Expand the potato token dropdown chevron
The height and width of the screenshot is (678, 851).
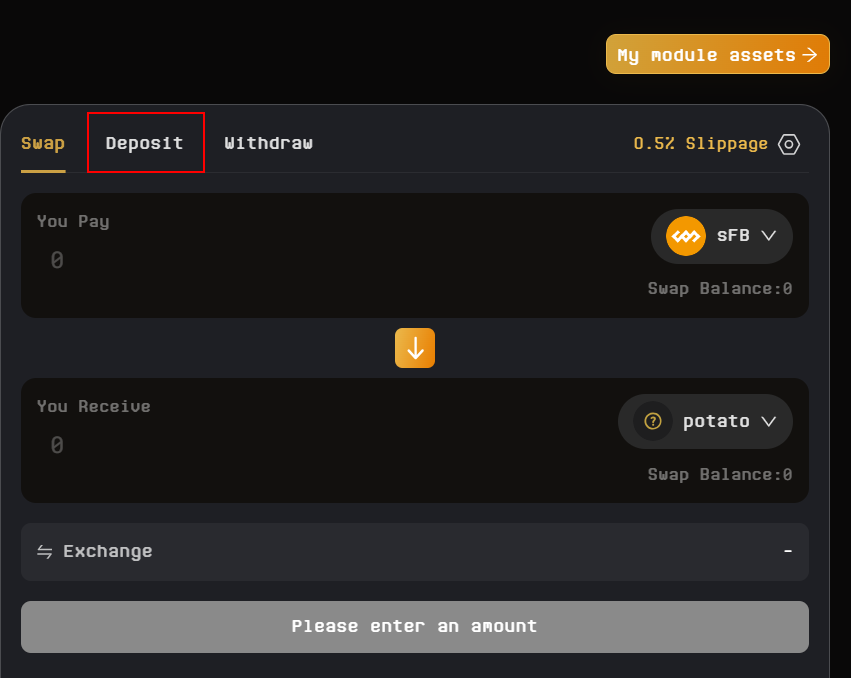click(769, 422)
